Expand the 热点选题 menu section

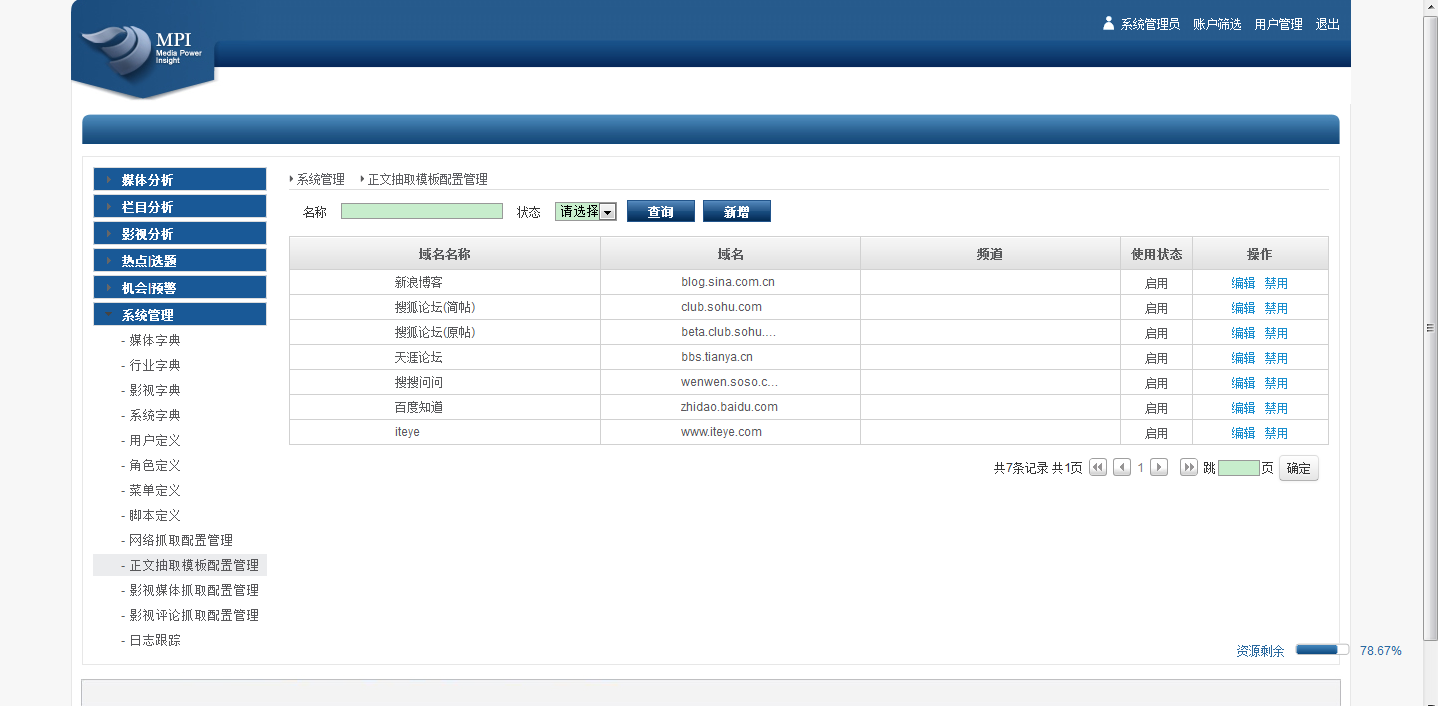(179, 261)
